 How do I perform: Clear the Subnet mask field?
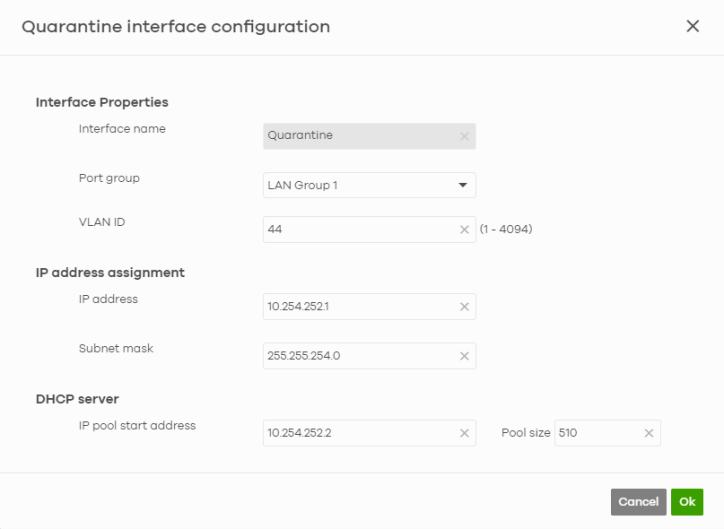(464, 356)
